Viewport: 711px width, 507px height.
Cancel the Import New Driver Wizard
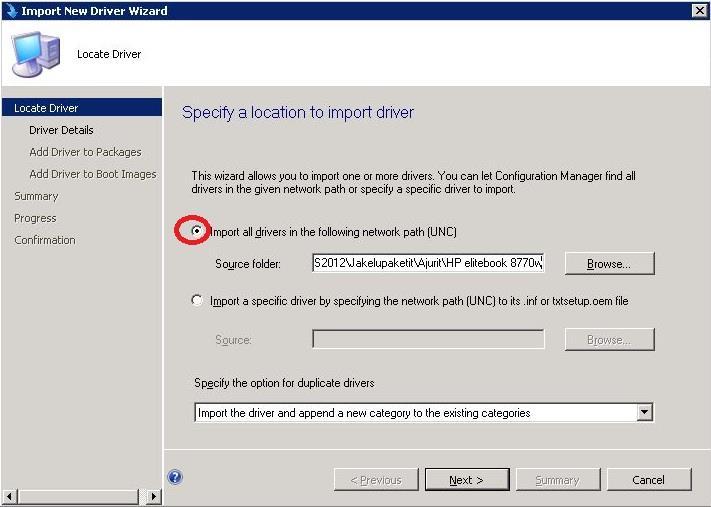click(x=649, y=480)
